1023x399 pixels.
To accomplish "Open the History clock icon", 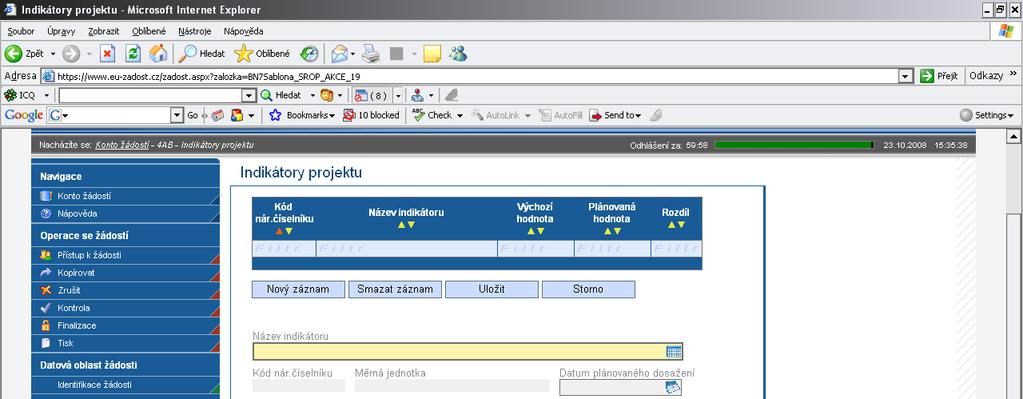I will (309, 53).
